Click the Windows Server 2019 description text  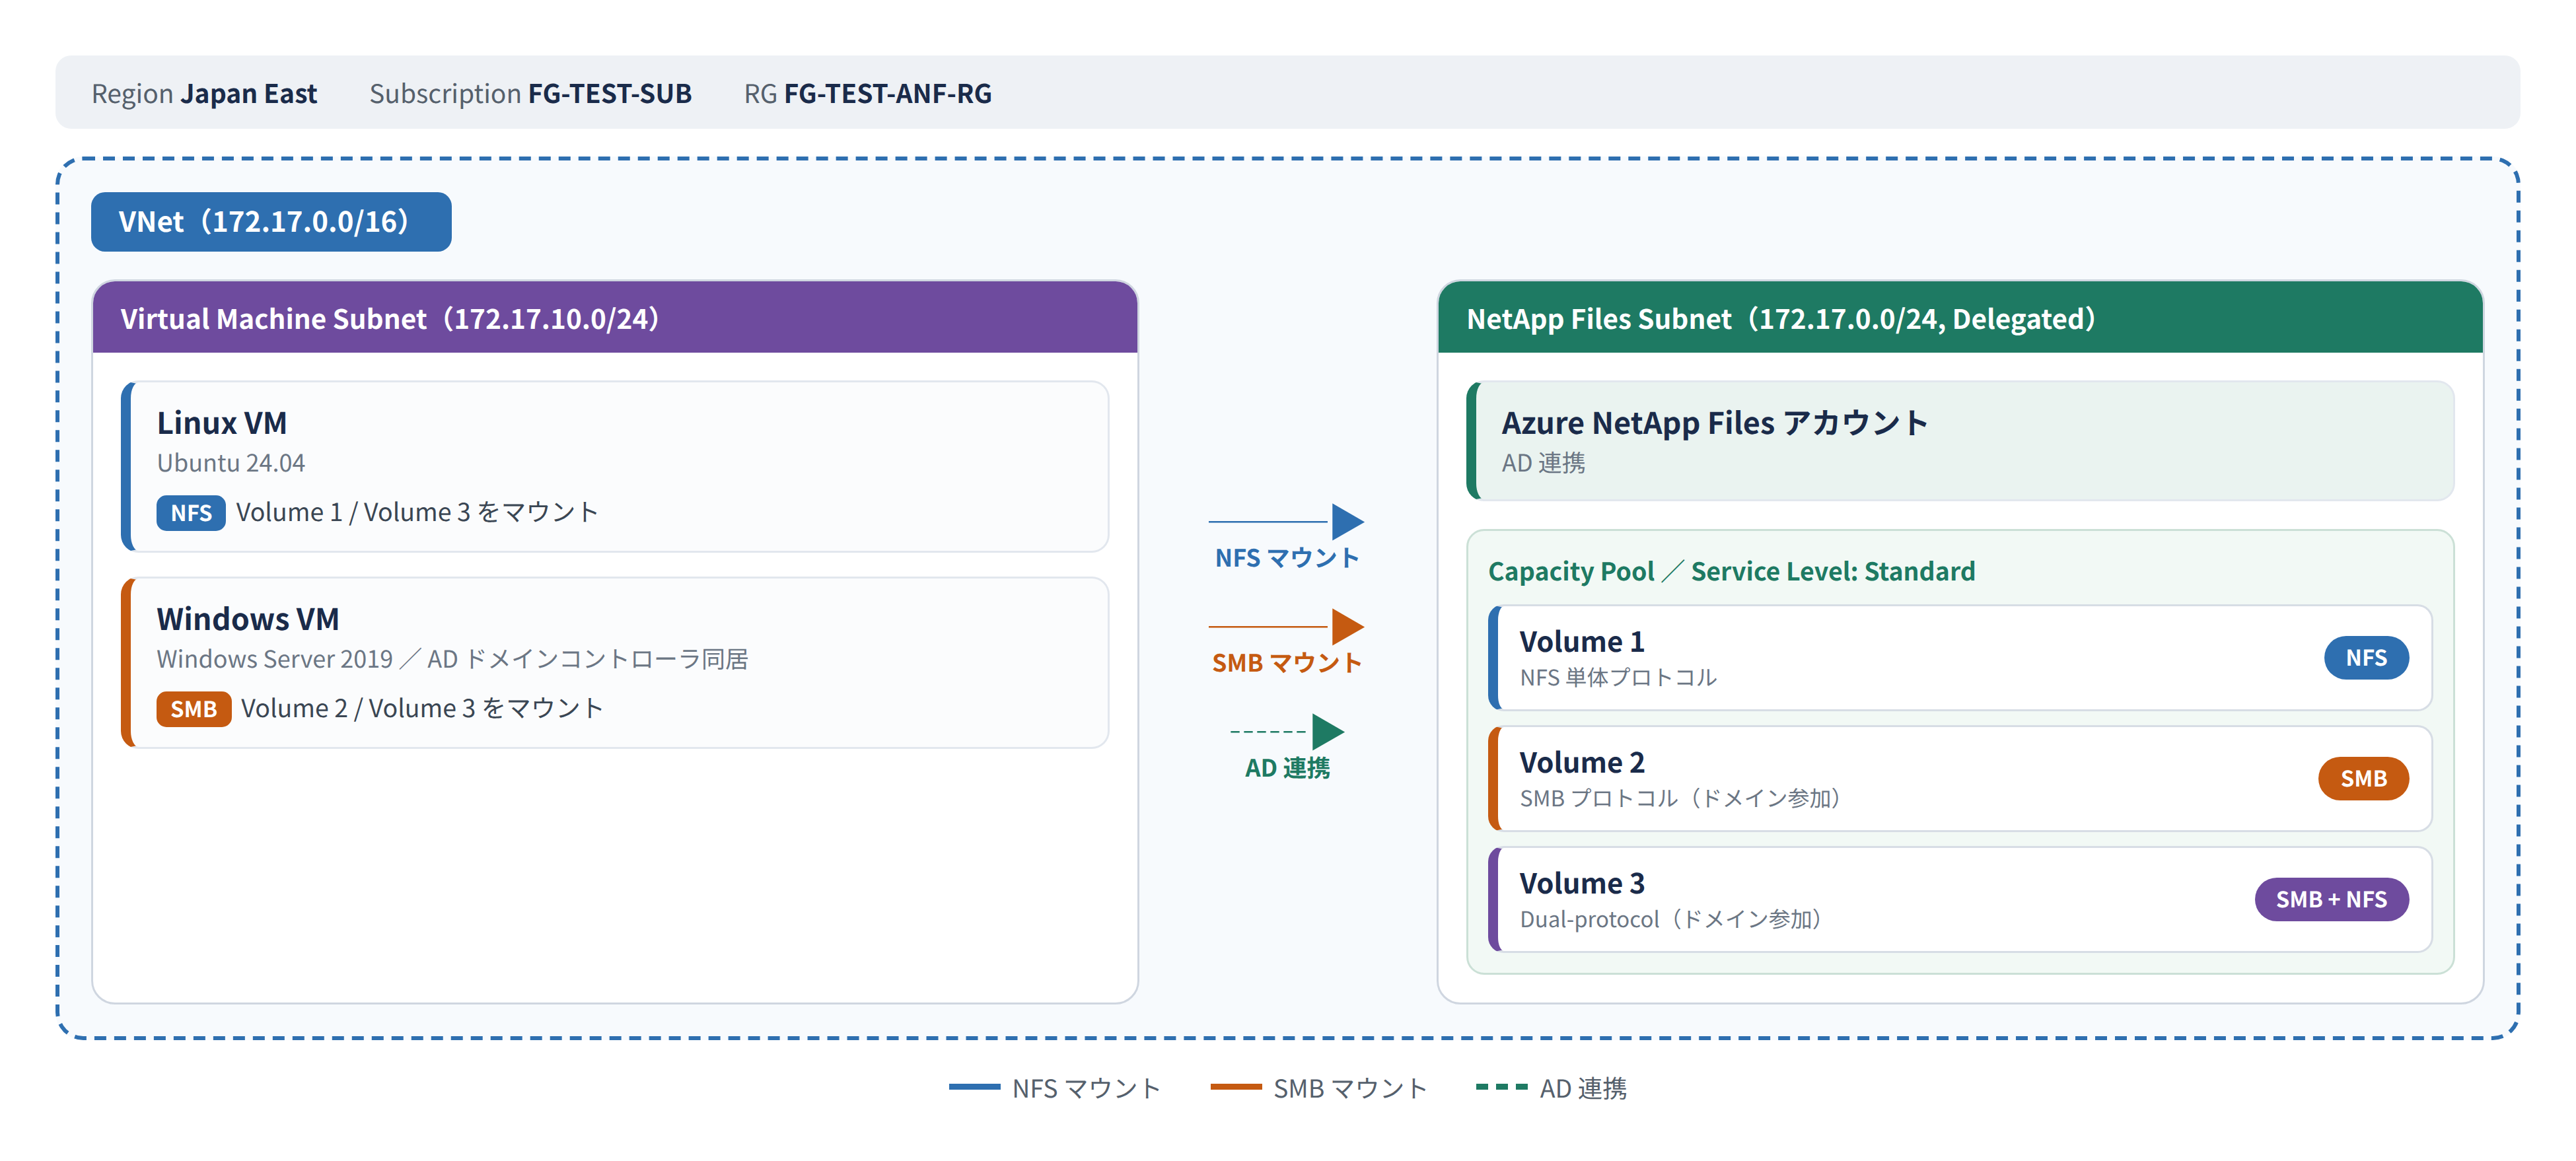point(452,659)
